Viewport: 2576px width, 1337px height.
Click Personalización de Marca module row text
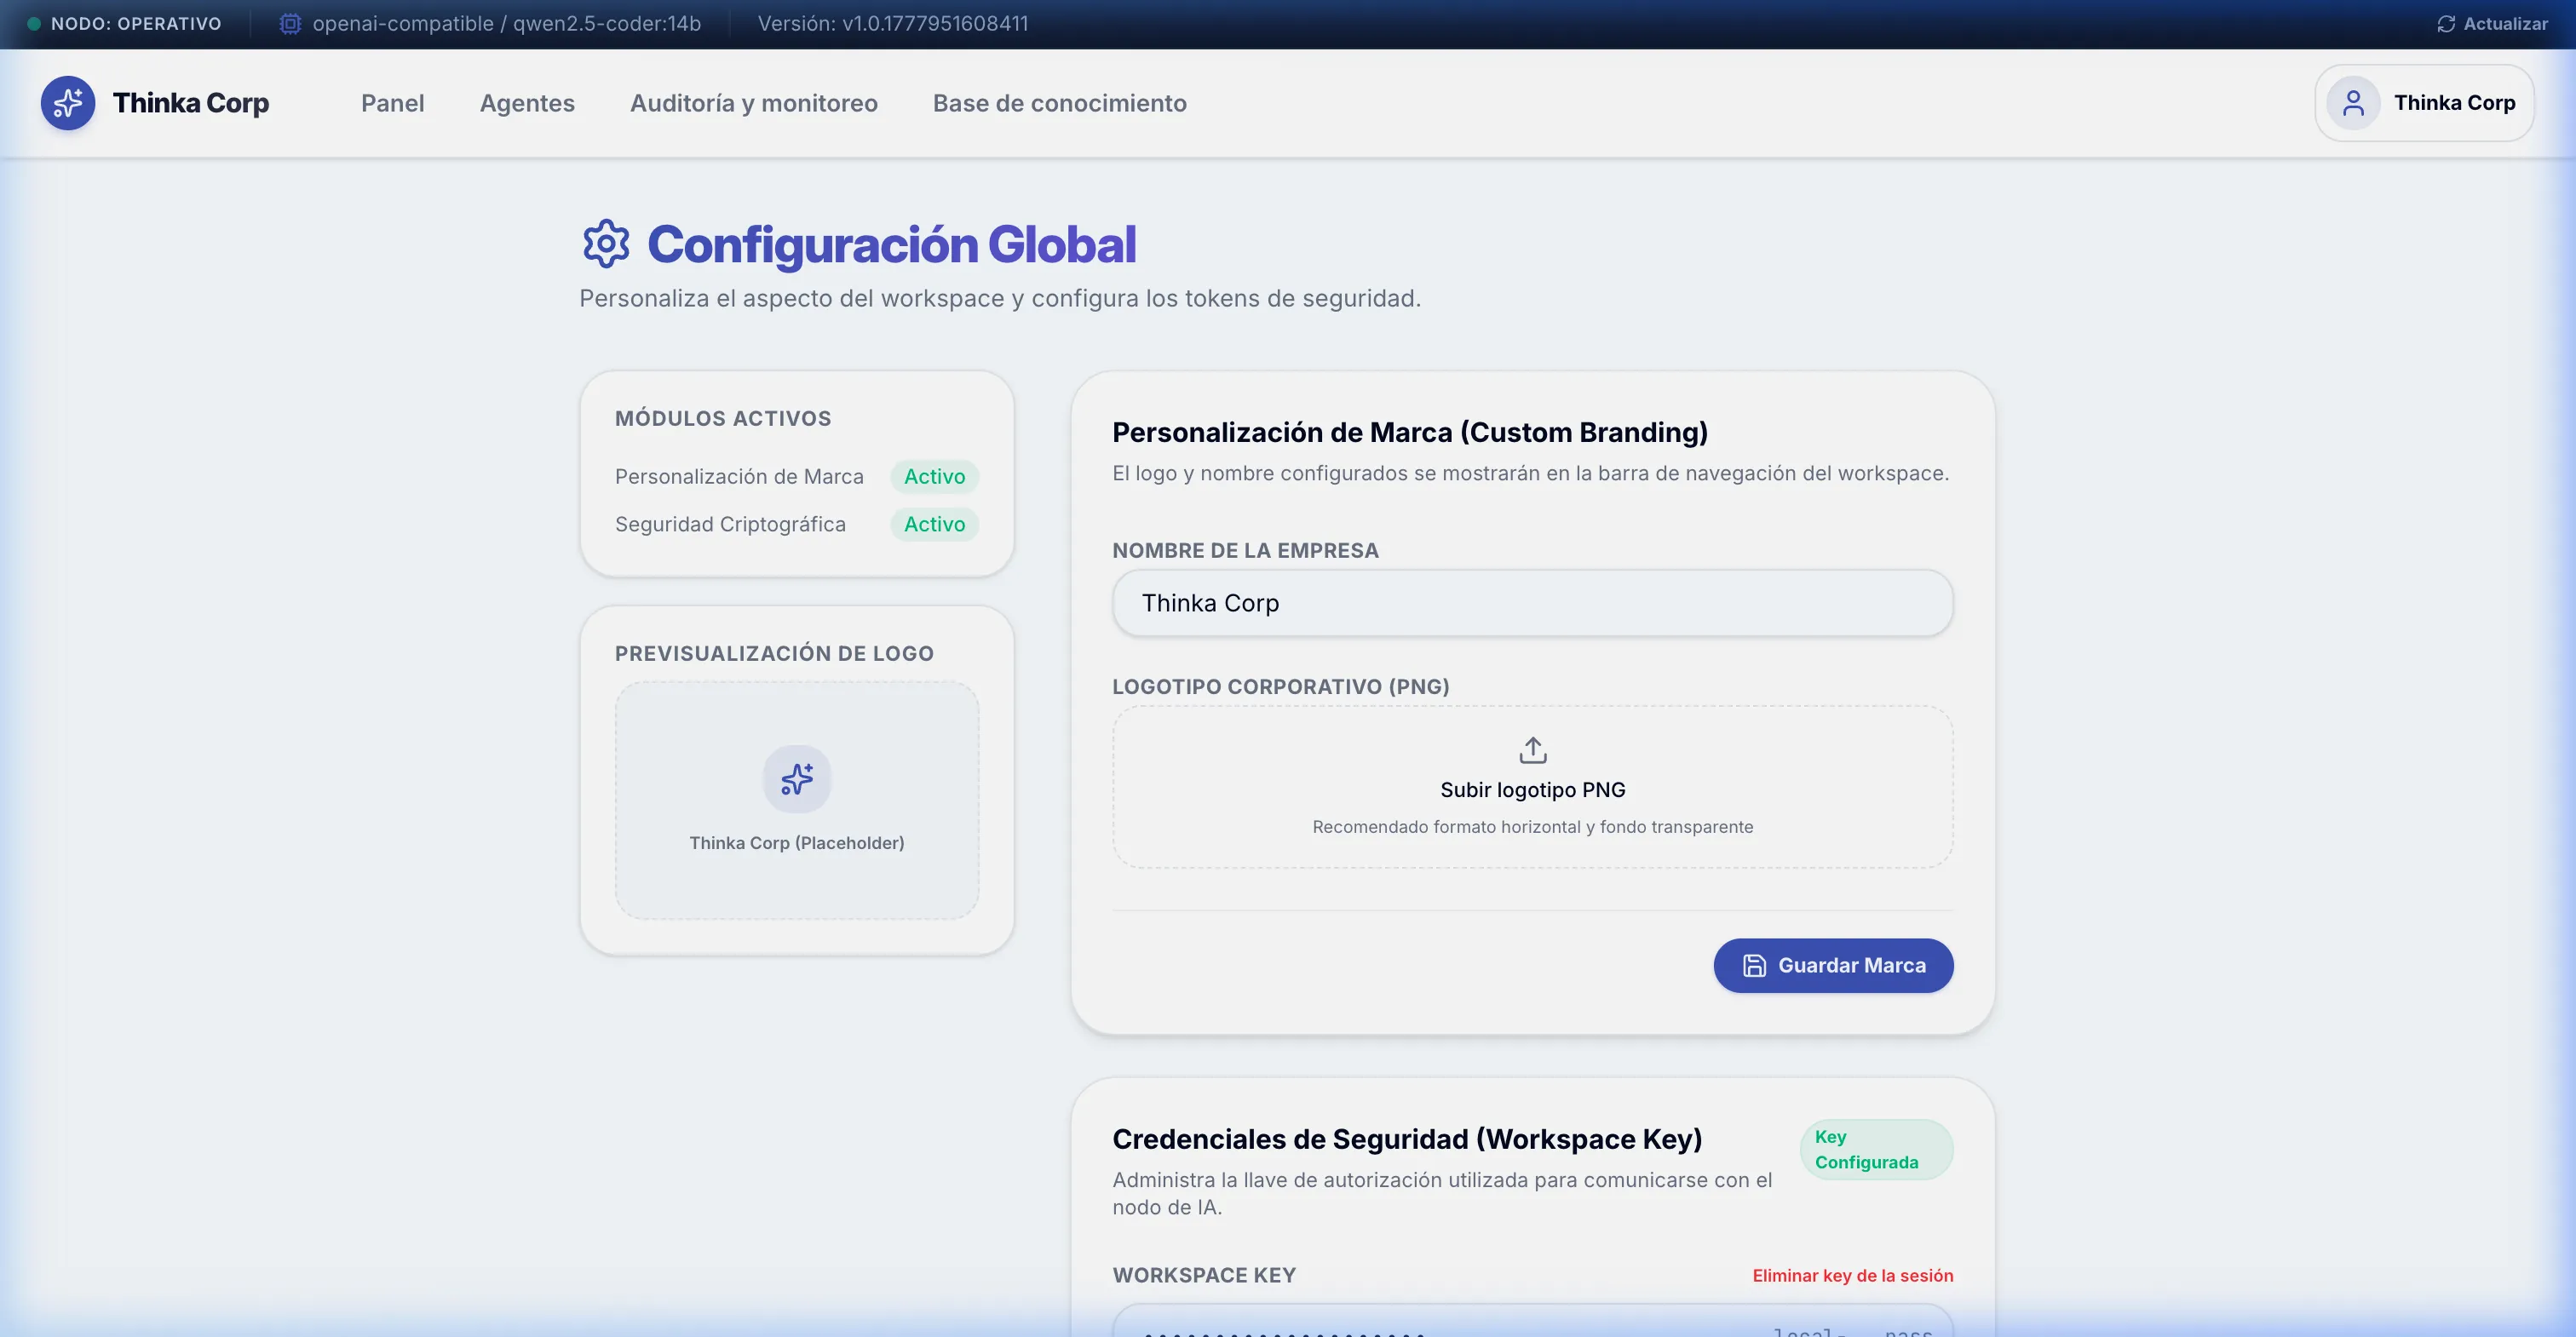point(739,477)
